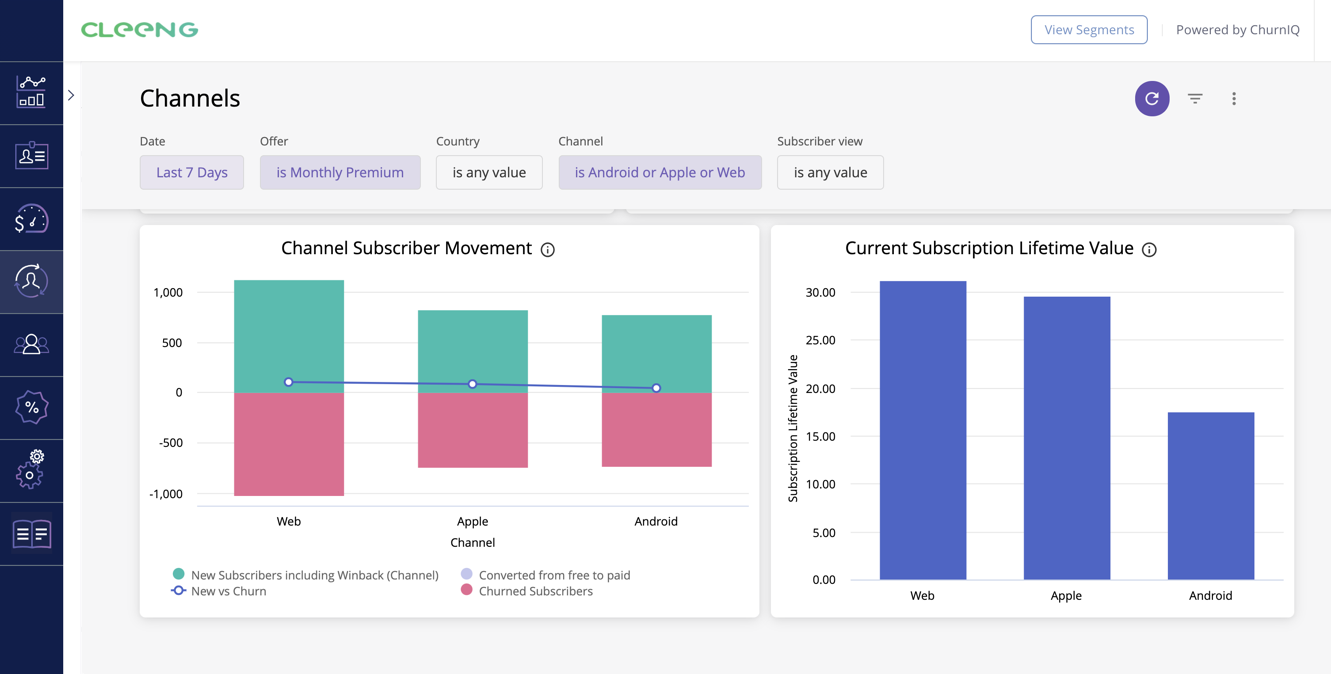Open the gears settings sidebar icon
1331x674 pixels.
[31, 469]
